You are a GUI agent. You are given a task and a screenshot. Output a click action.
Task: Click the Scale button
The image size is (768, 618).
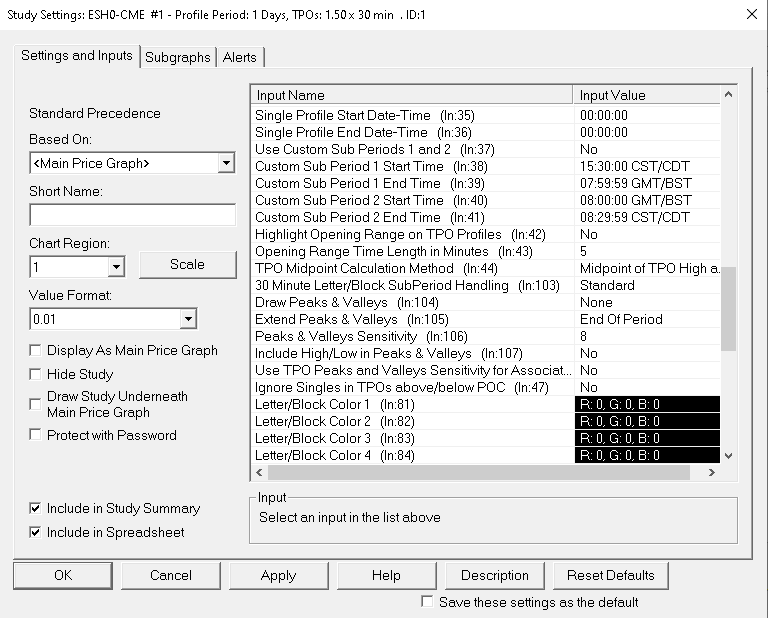click(x=188, y=264)
